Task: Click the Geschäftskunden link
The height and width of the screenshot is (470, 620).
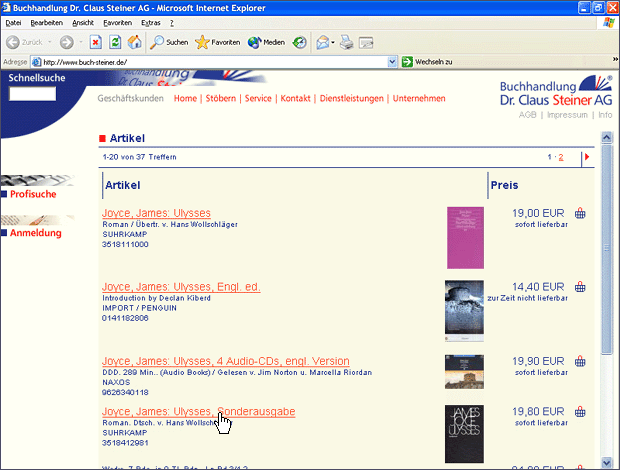Action: pos(130,98)
